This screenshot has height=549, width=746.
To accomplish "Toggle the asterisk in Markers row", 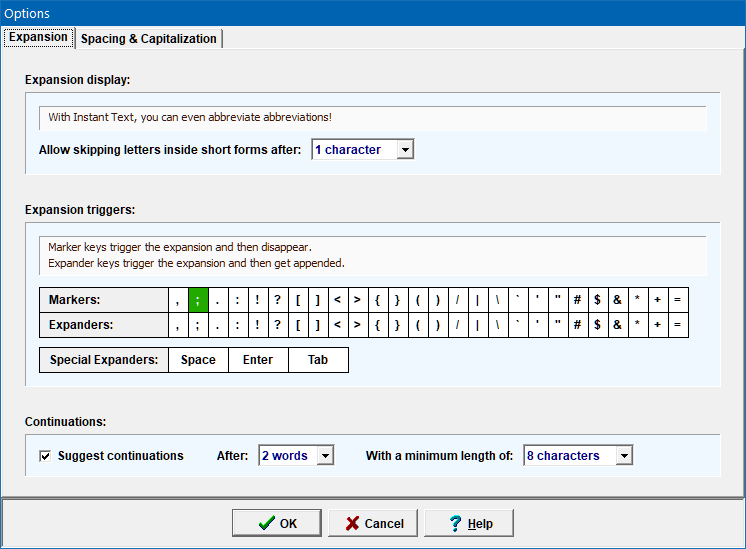I will pyautogui.click(x=638, y=300).
